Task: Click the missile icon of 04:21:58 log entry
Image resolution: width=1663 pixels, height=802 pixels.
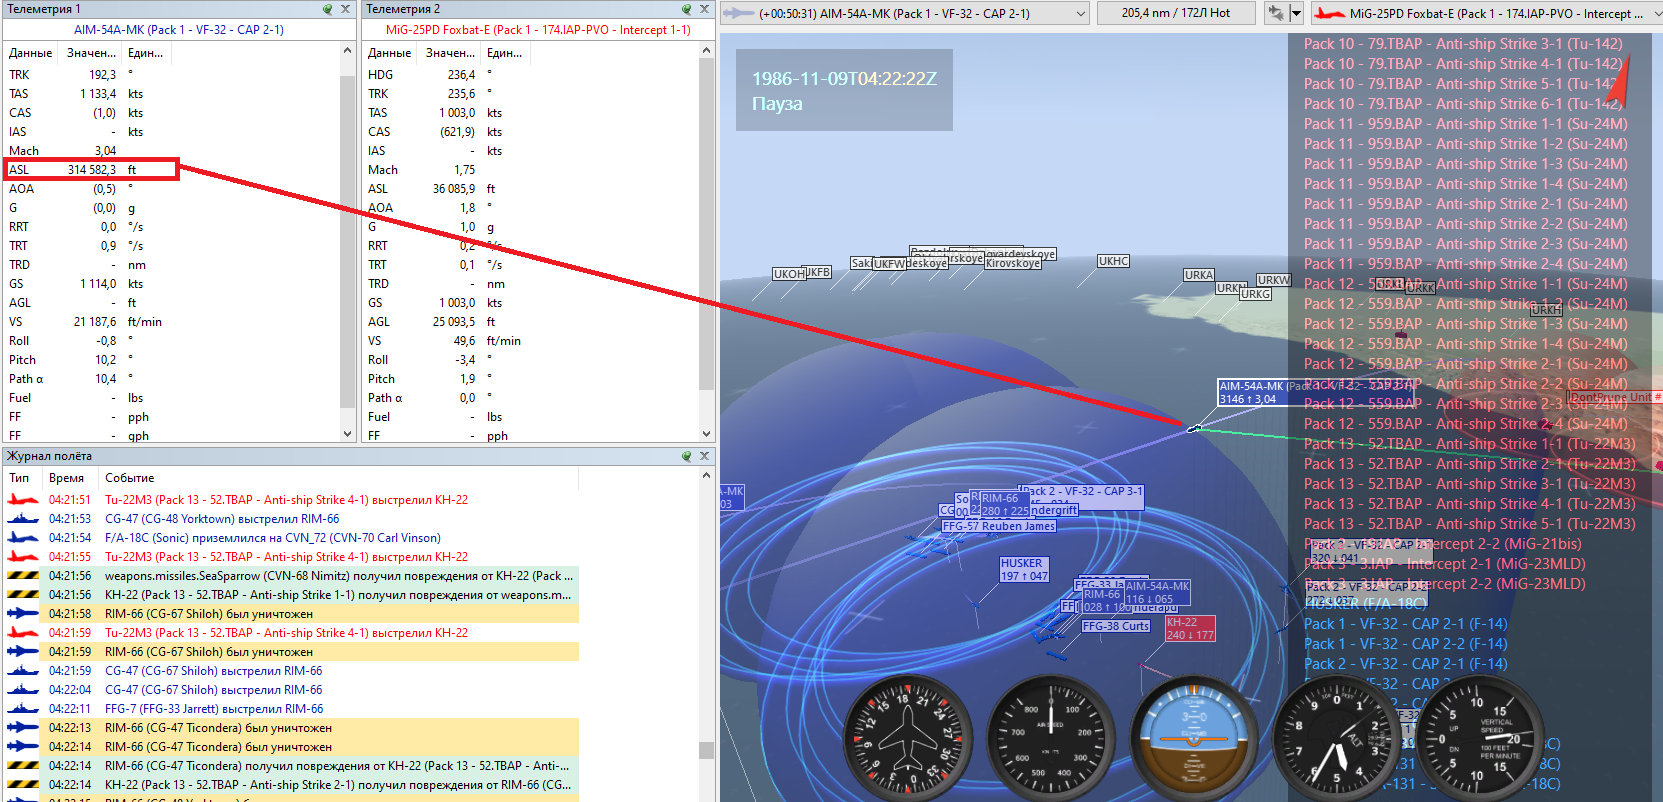Action: 23,614
